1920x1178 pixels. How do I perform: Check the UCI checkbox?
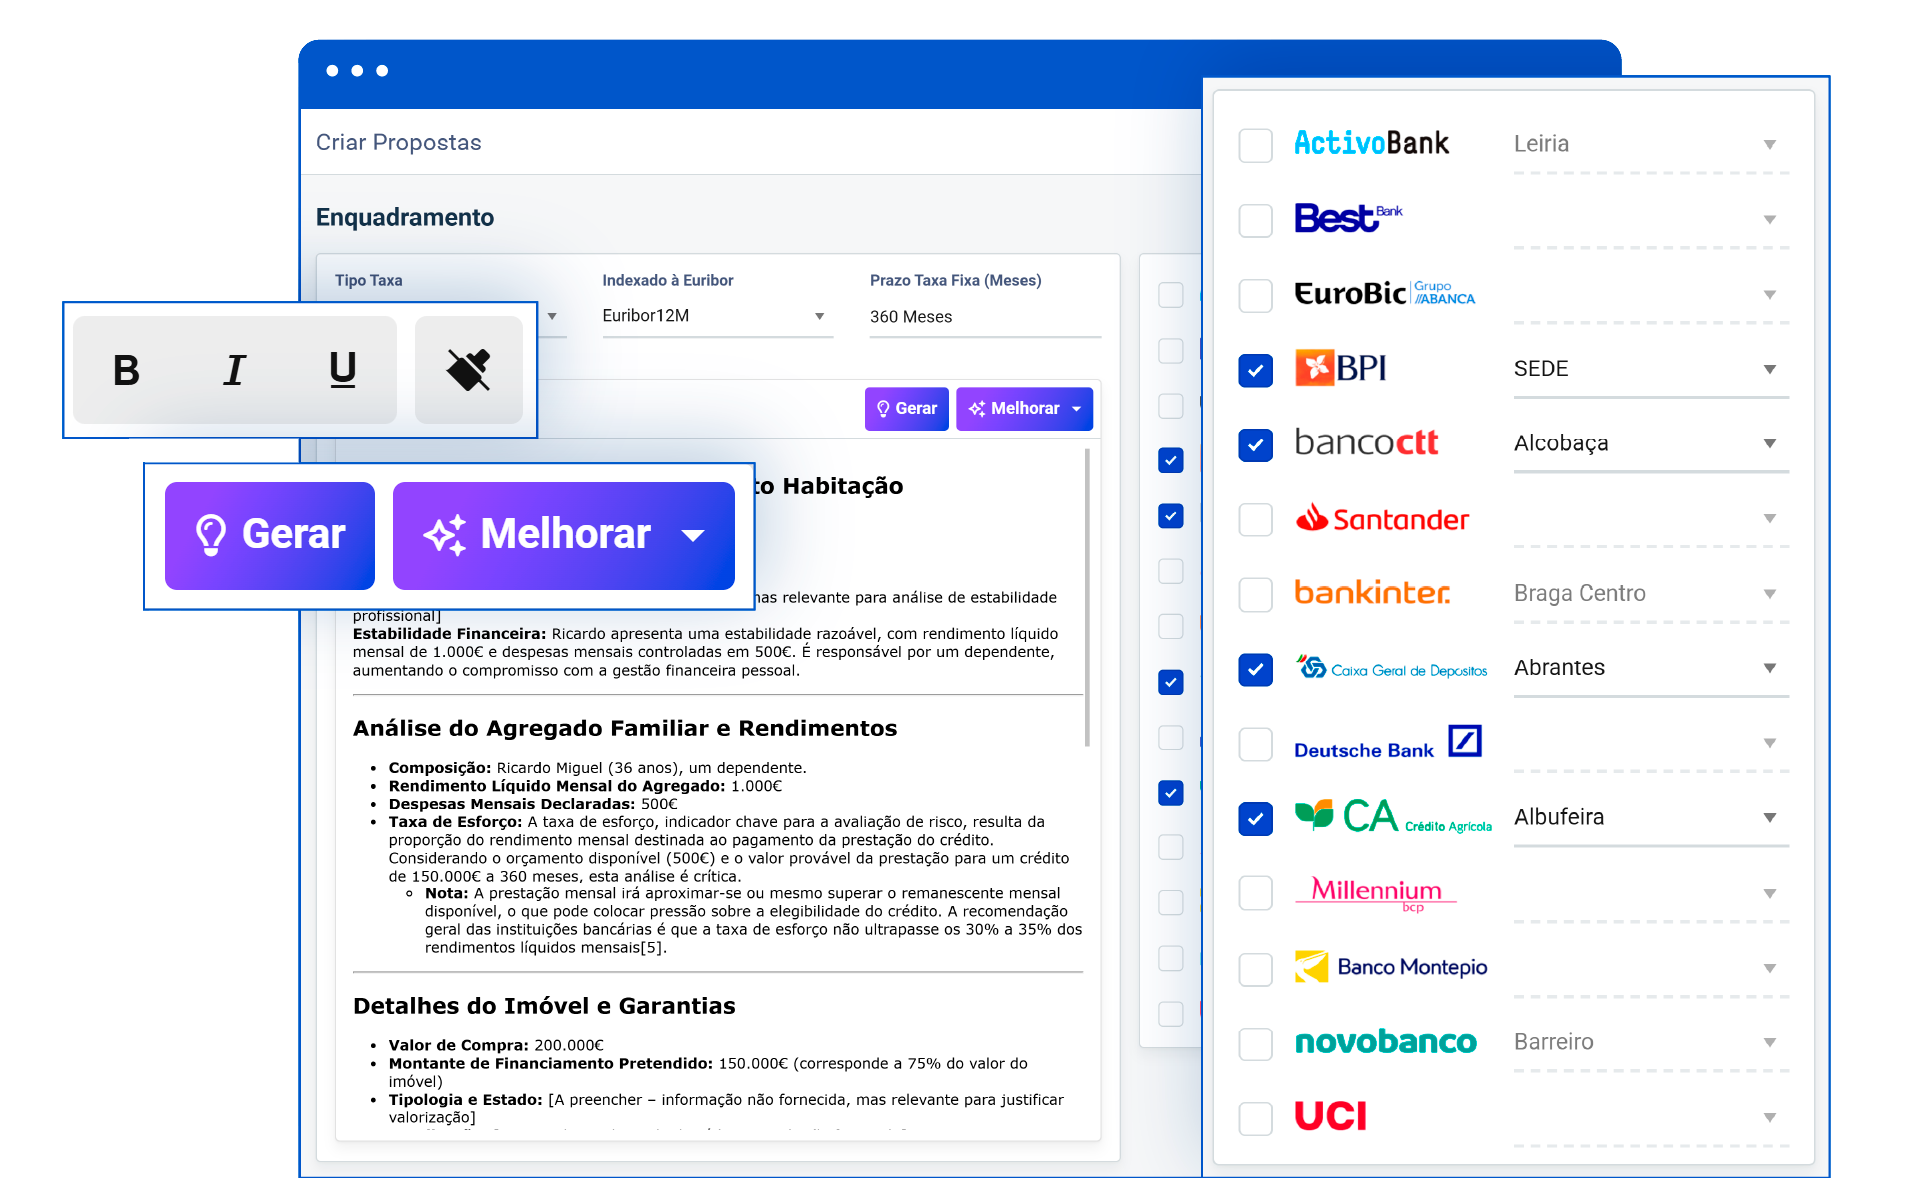click(1255, 1118)
